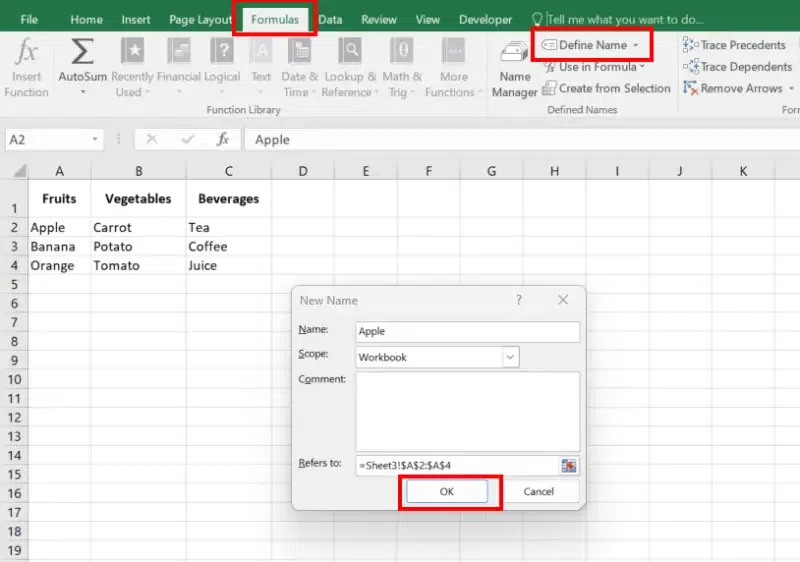Switch to the Insert tab
The image size is (800, 562).
point(136,19)
